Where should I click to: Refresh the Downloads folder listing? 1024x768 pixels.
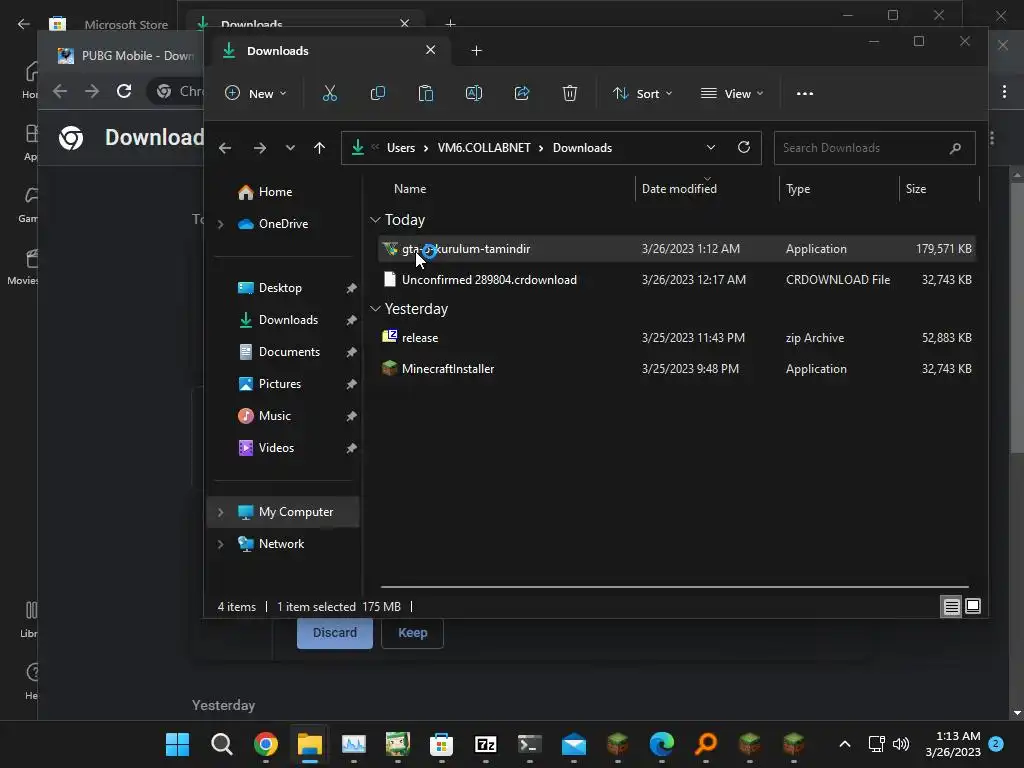point(744,147)
